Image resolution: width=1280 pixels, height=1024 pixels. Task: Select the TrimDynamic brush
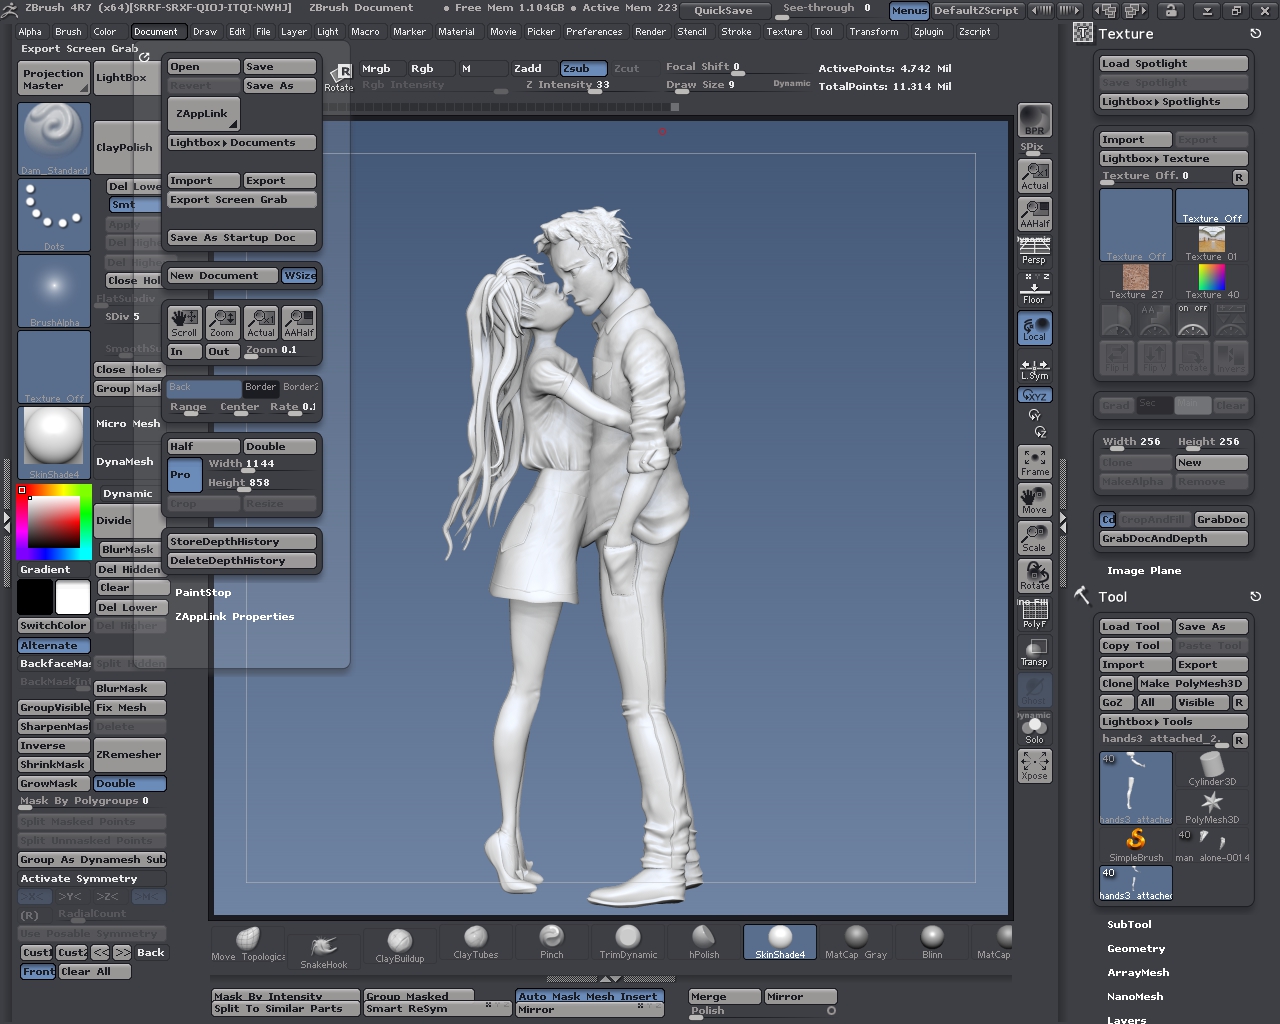tap(628, 942)
